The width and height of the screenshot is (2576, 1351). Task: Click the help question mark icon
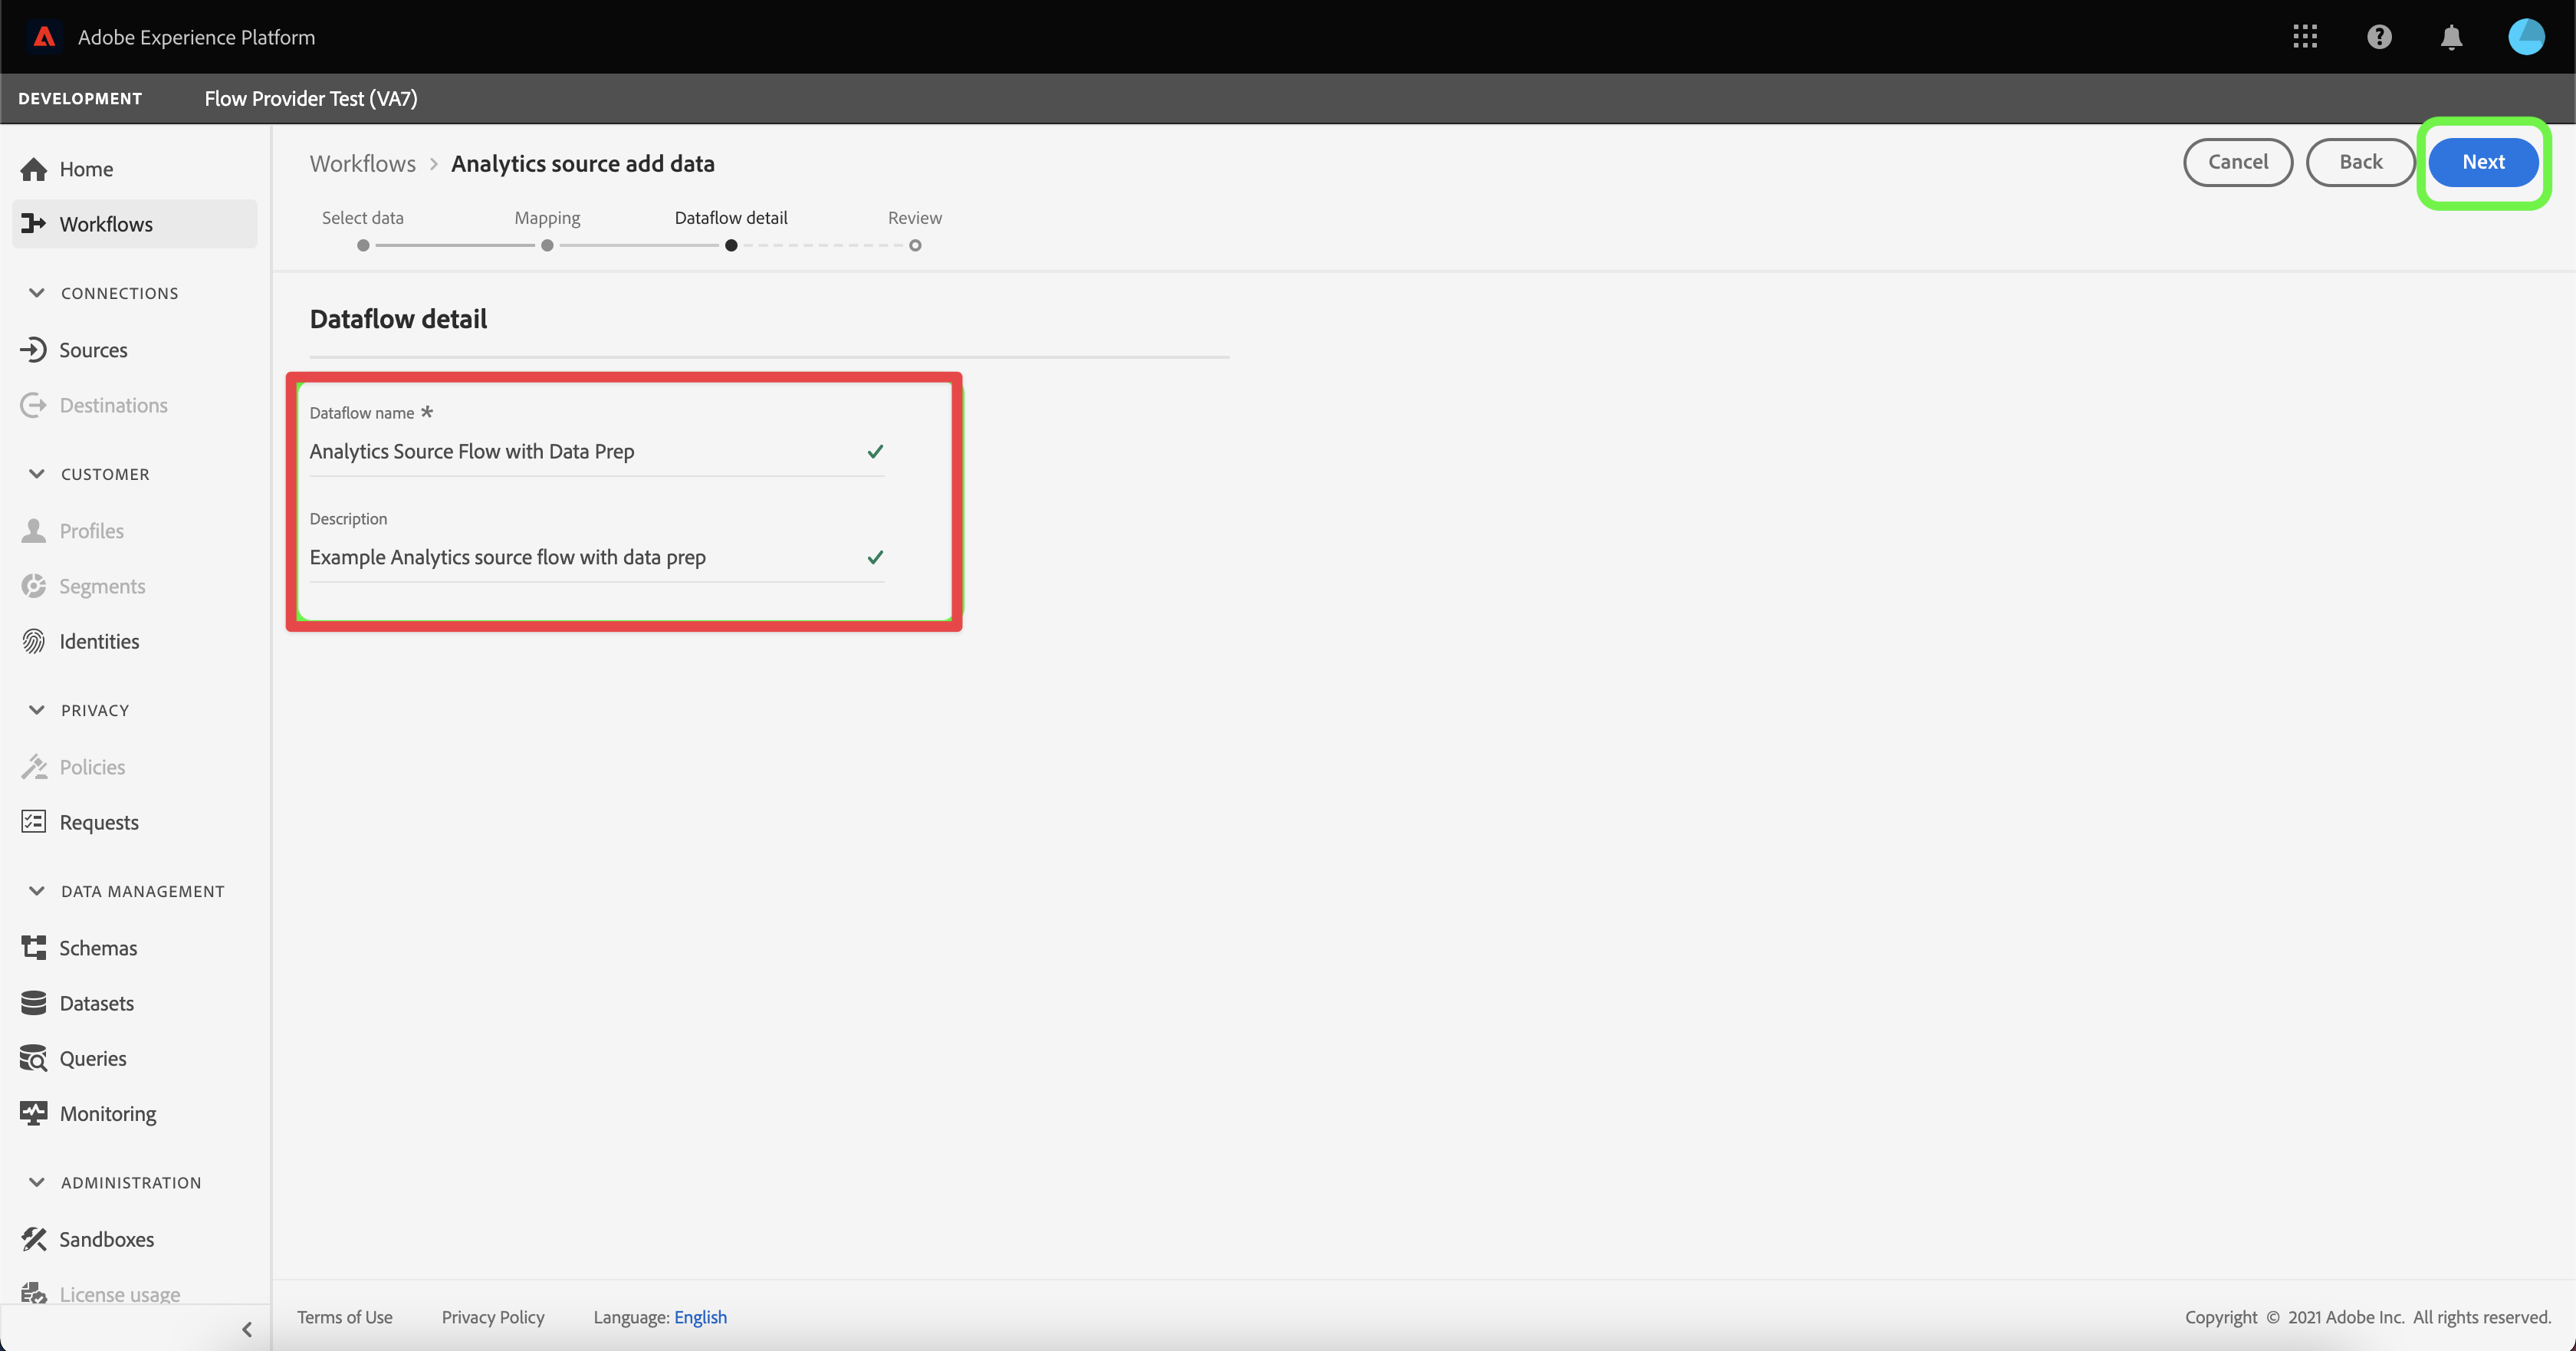(x=2379, y=37)
